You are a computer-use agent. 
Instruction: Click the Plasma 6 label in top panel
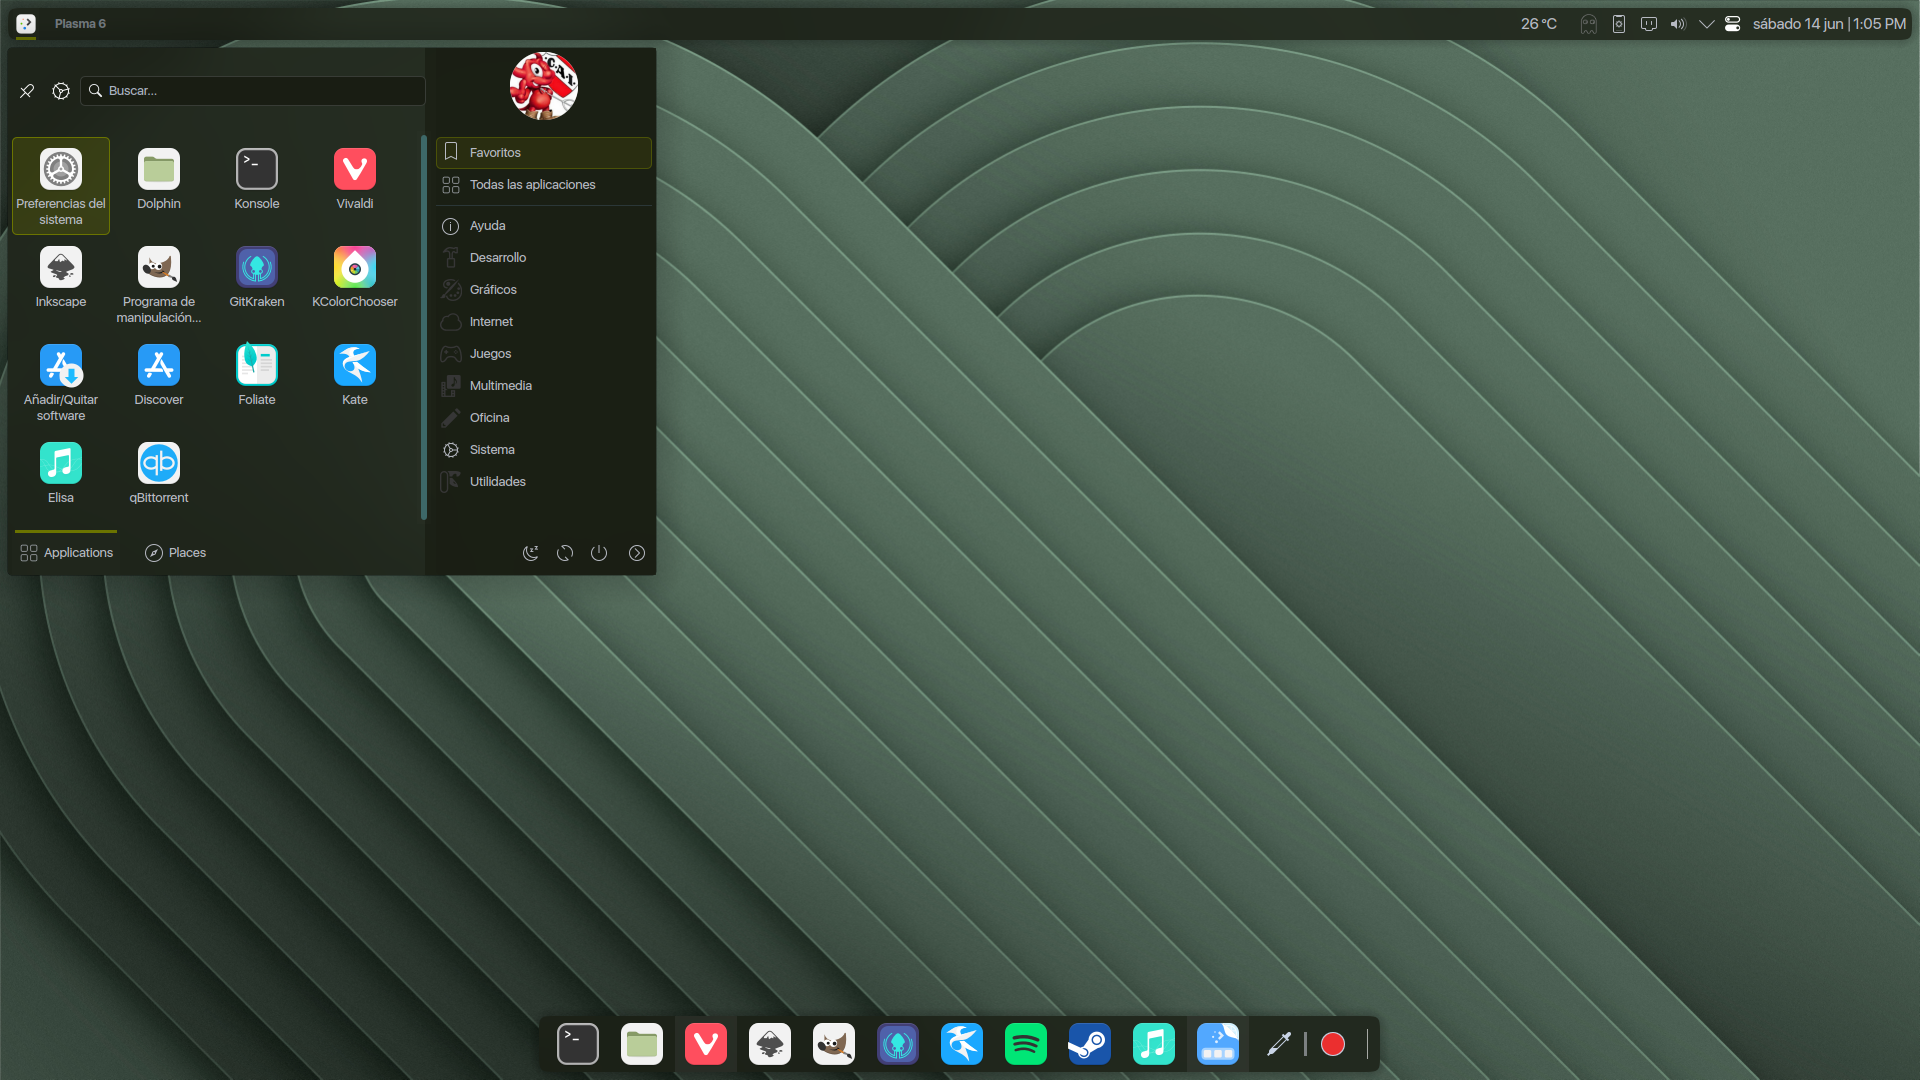pos(80,24)
